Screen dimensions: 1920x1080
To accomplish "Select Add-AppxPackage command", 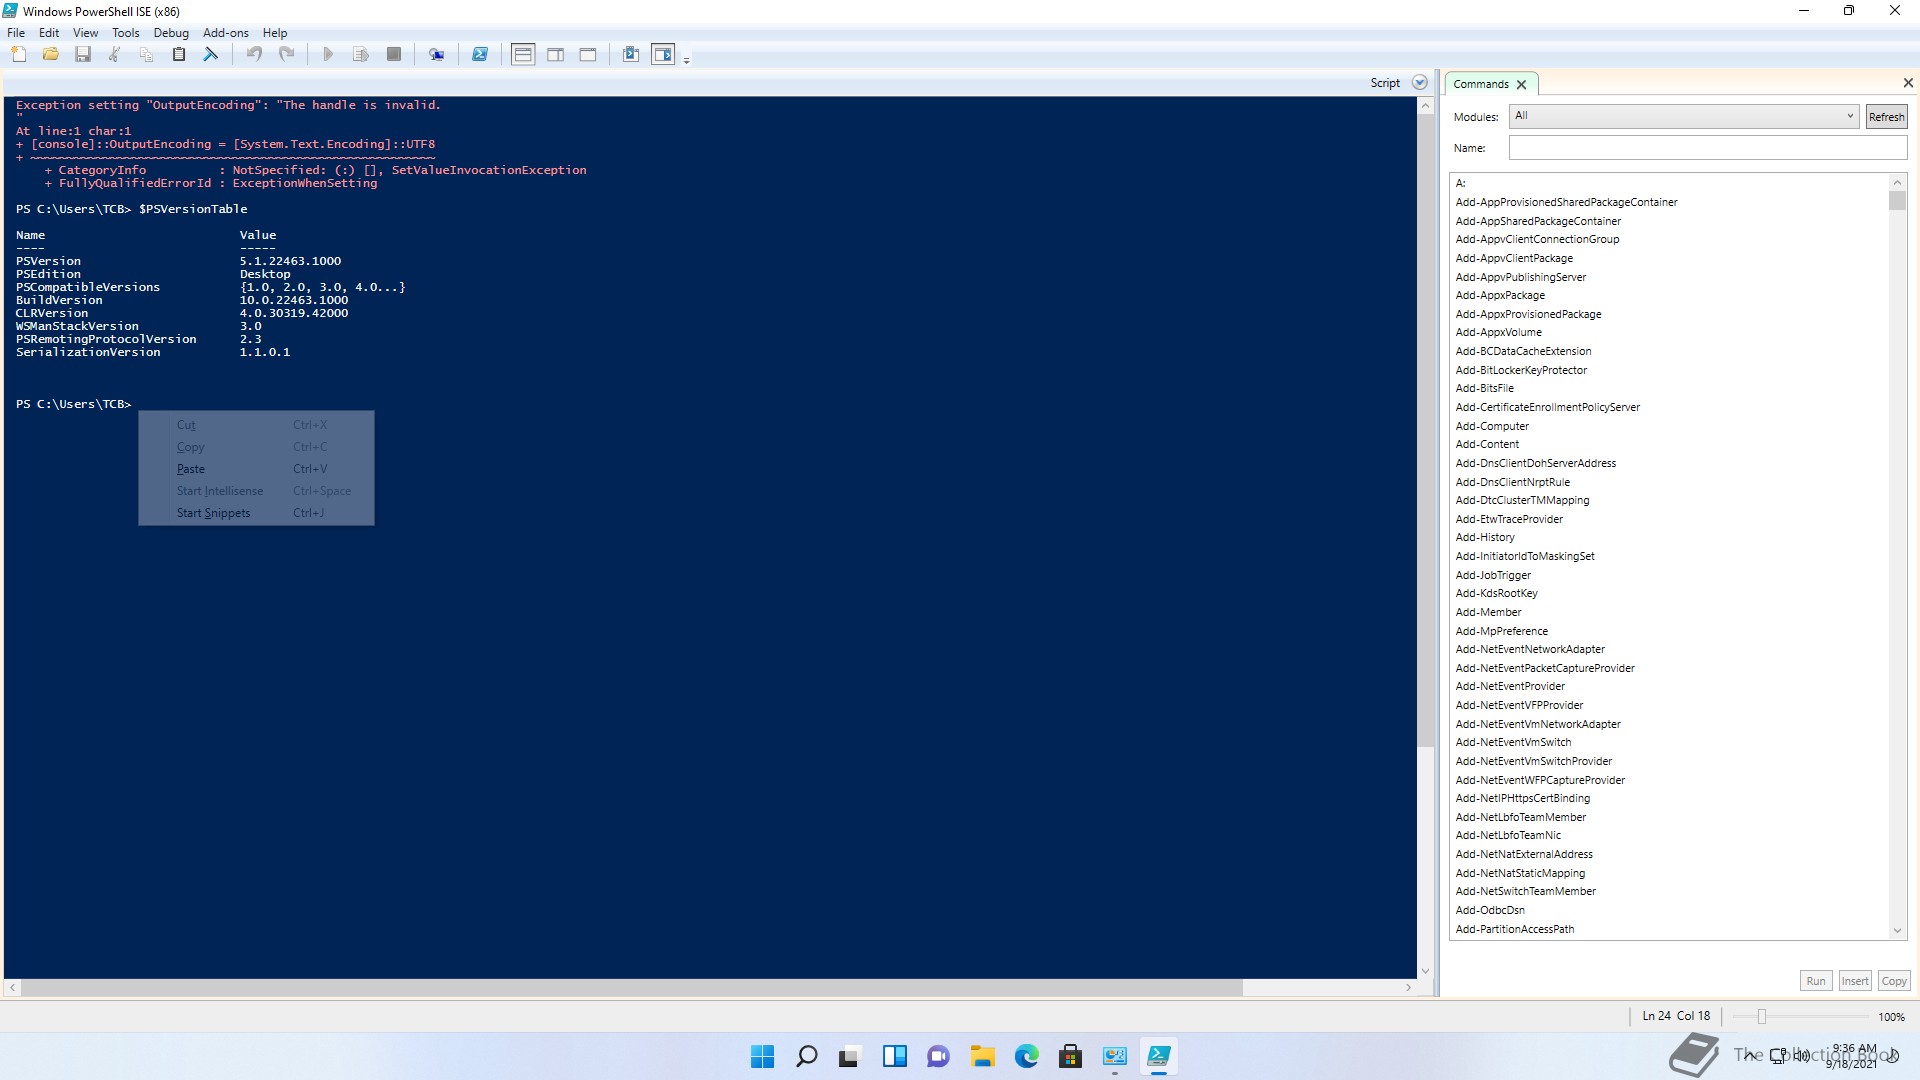I will click(x=1500, y=295).
